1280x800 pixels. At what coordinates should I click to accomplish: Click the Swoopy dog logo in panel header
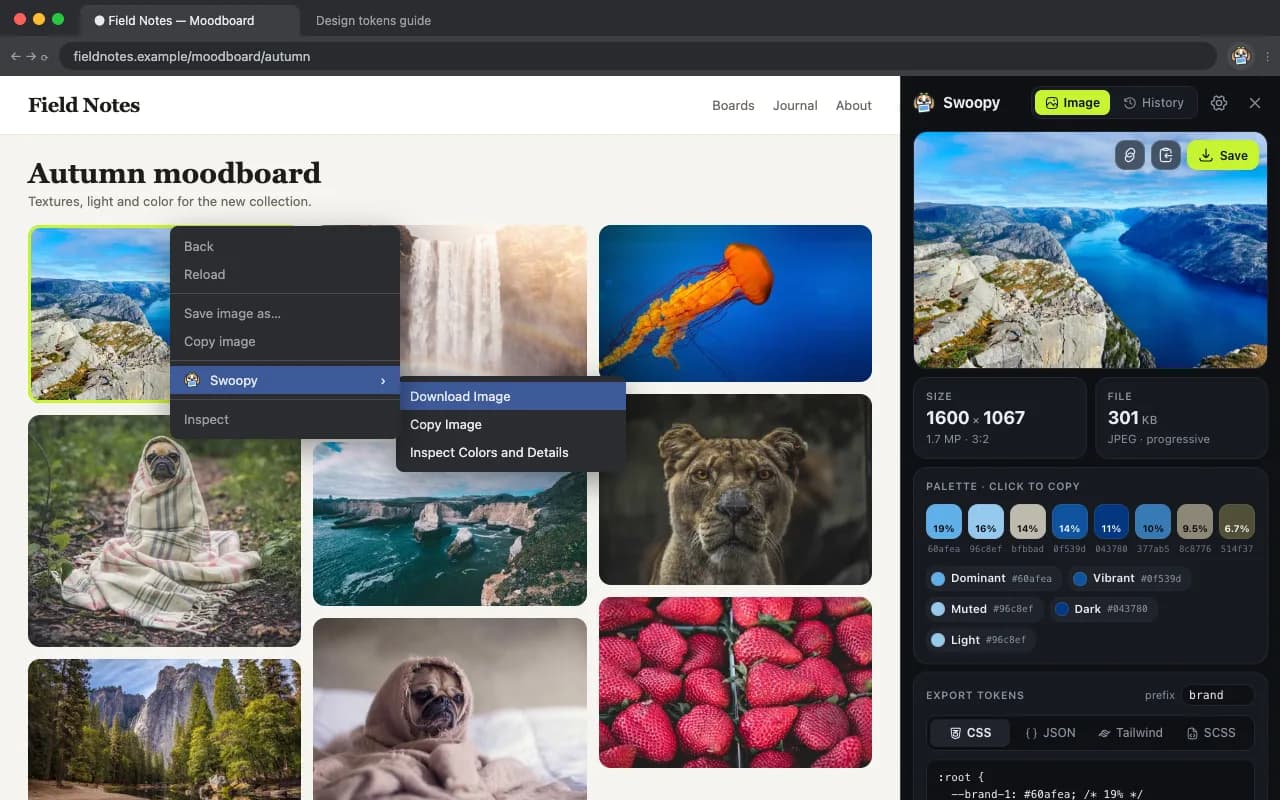pyautogui.click(x=924, y=103)
